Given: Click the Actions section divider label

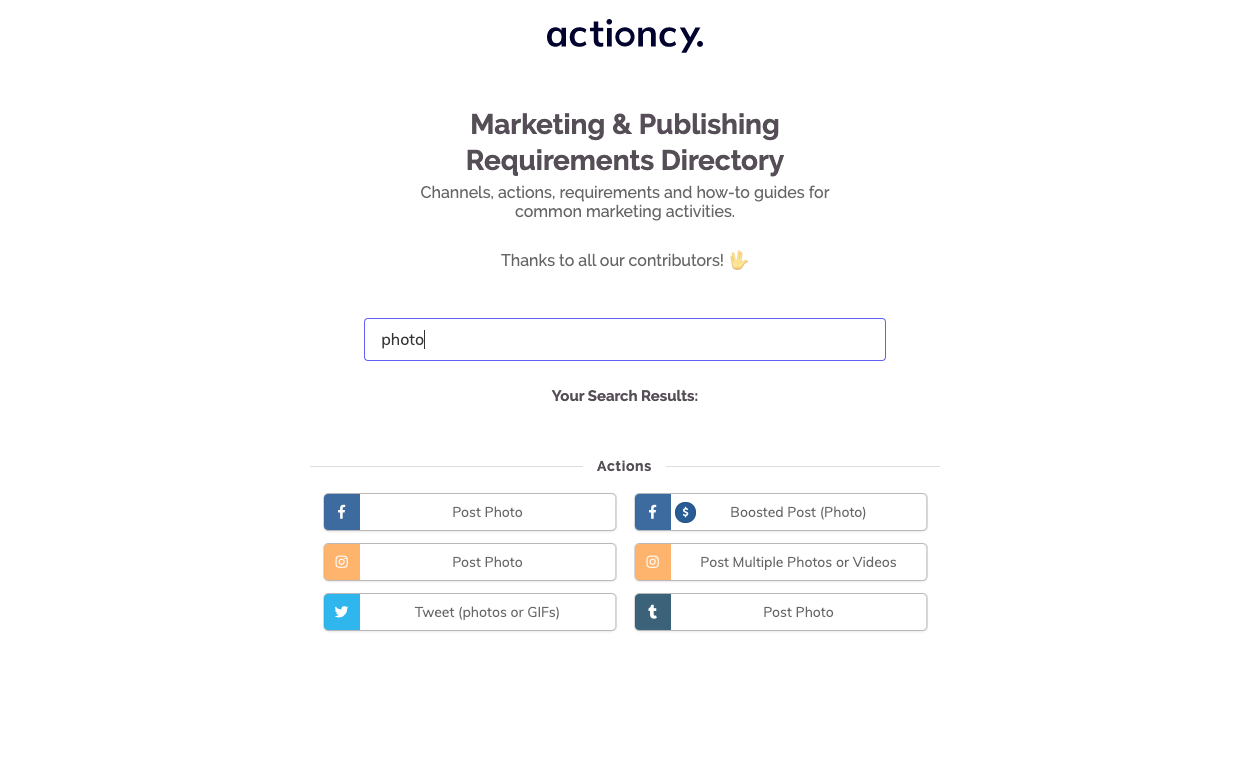Looking at the screenshot, I should point(624,466).
